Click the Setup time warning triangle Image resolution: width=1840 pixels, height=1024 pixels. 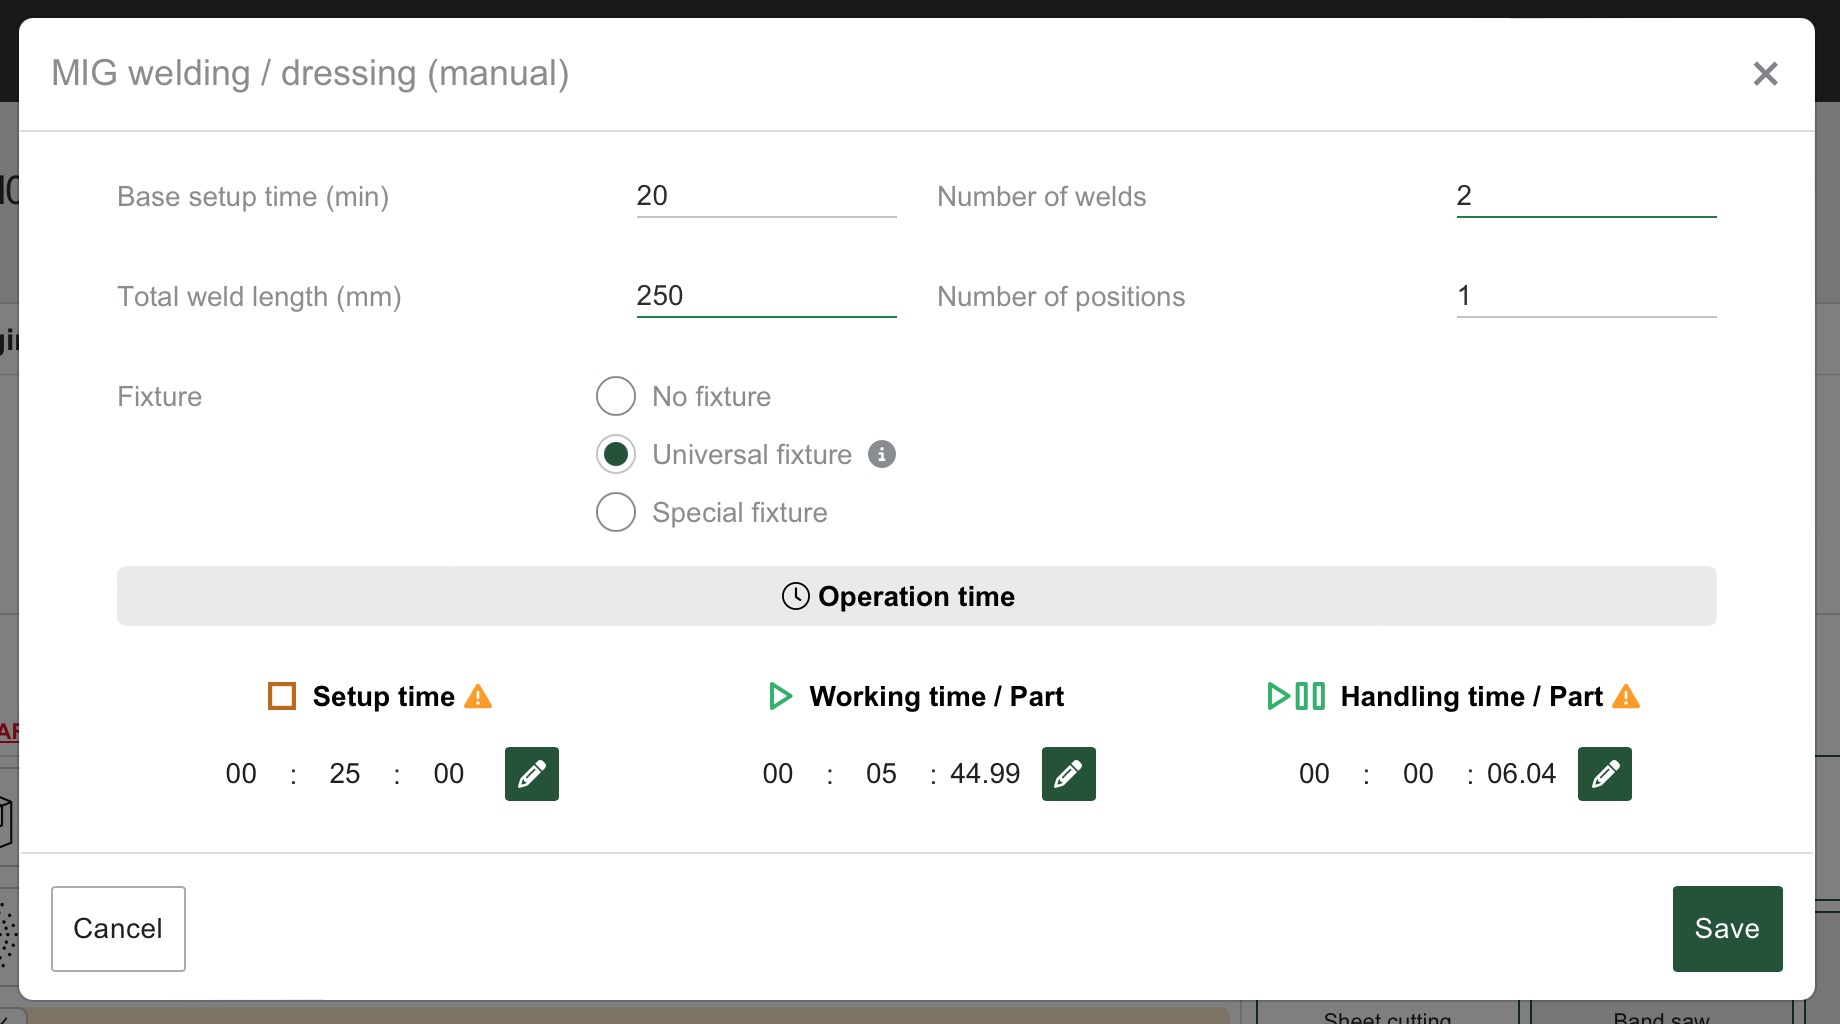[x=479, y=696]
